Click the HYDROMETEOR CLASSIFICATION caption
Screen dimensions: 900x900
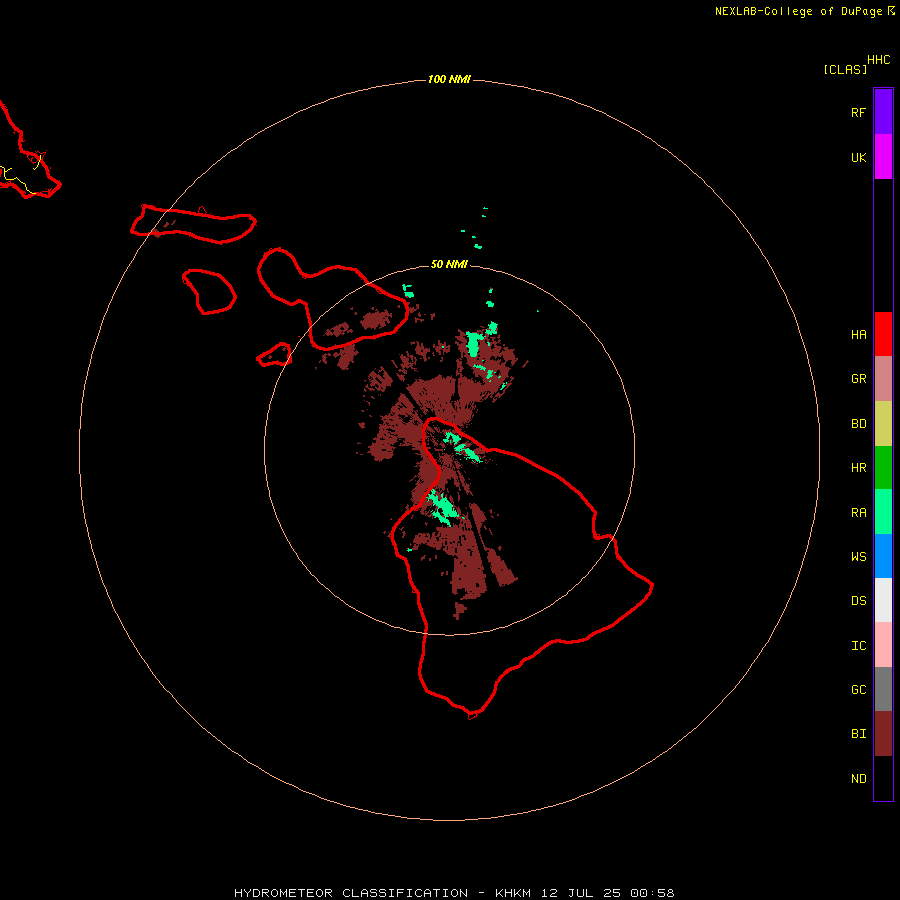(x=351, y=893)
